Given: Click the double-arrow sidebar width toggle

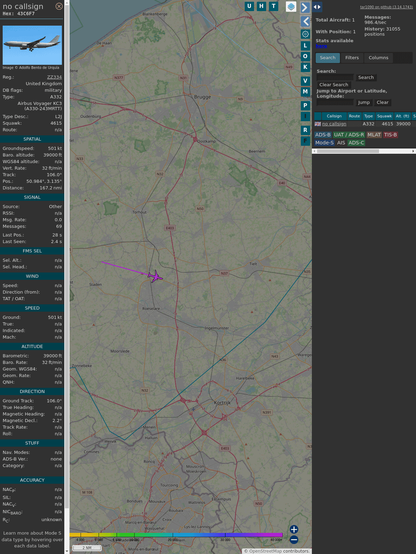Looking at the screenshot, I should point(317,7).
